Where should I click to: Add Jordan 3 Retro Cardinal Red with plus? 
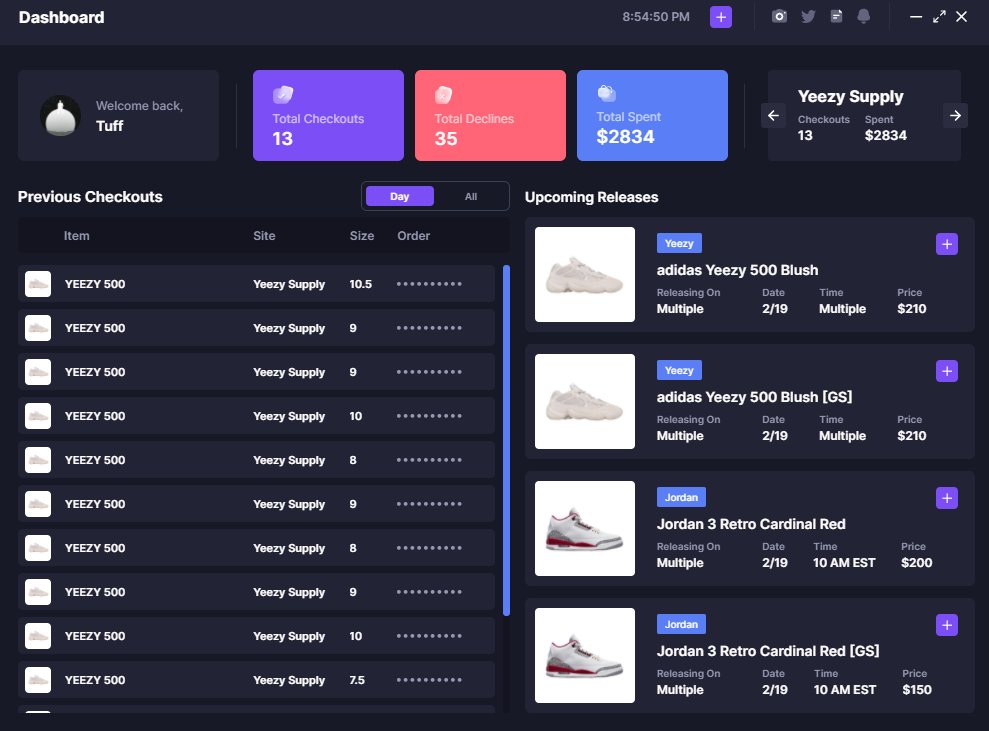pos(946,498)
